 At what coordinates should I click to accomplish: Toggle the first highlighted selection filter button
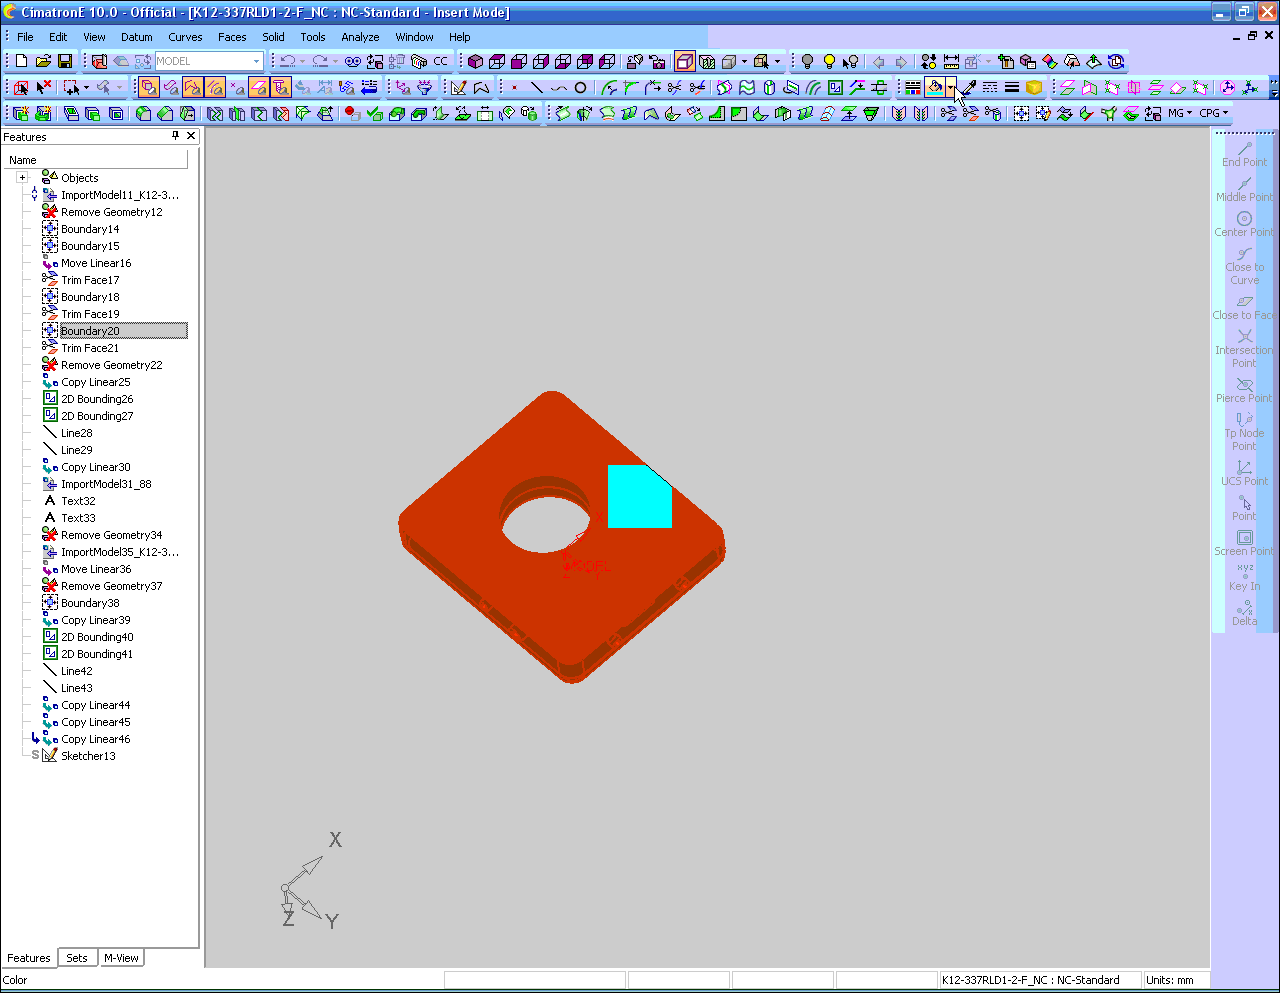point(149,87)
